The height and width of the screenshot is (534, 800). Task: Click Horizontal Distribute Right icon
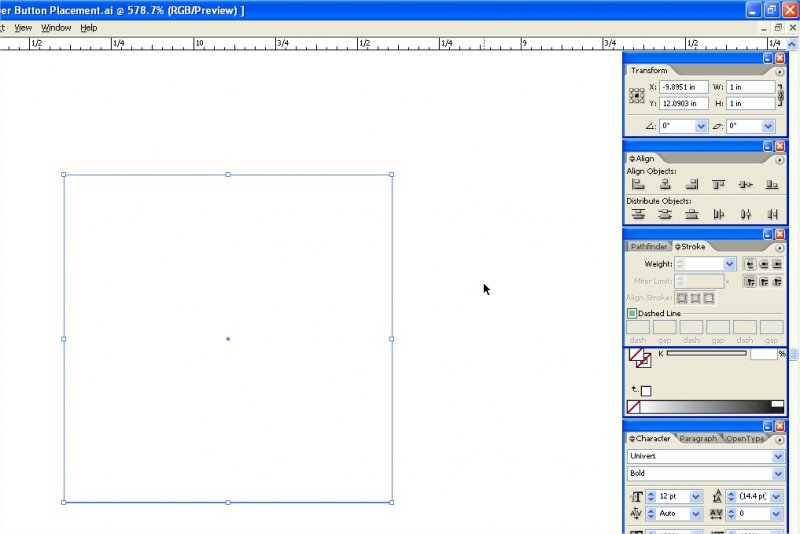(x=772, y=214)
